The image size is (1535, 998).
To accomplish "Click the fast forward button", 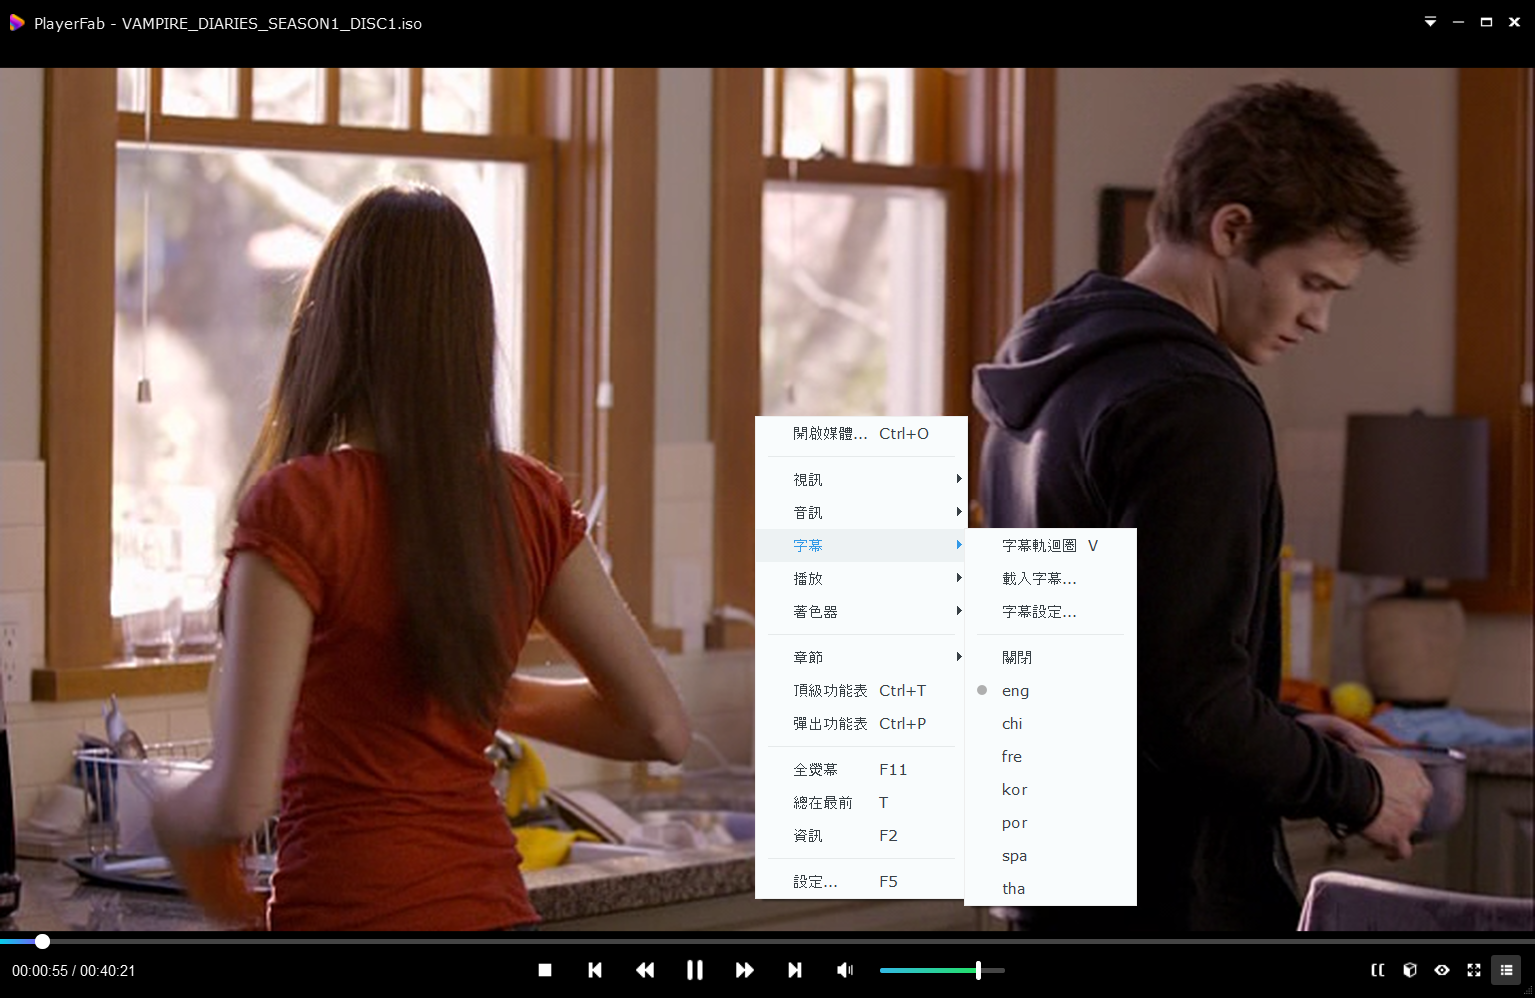I will click(745, 970).
